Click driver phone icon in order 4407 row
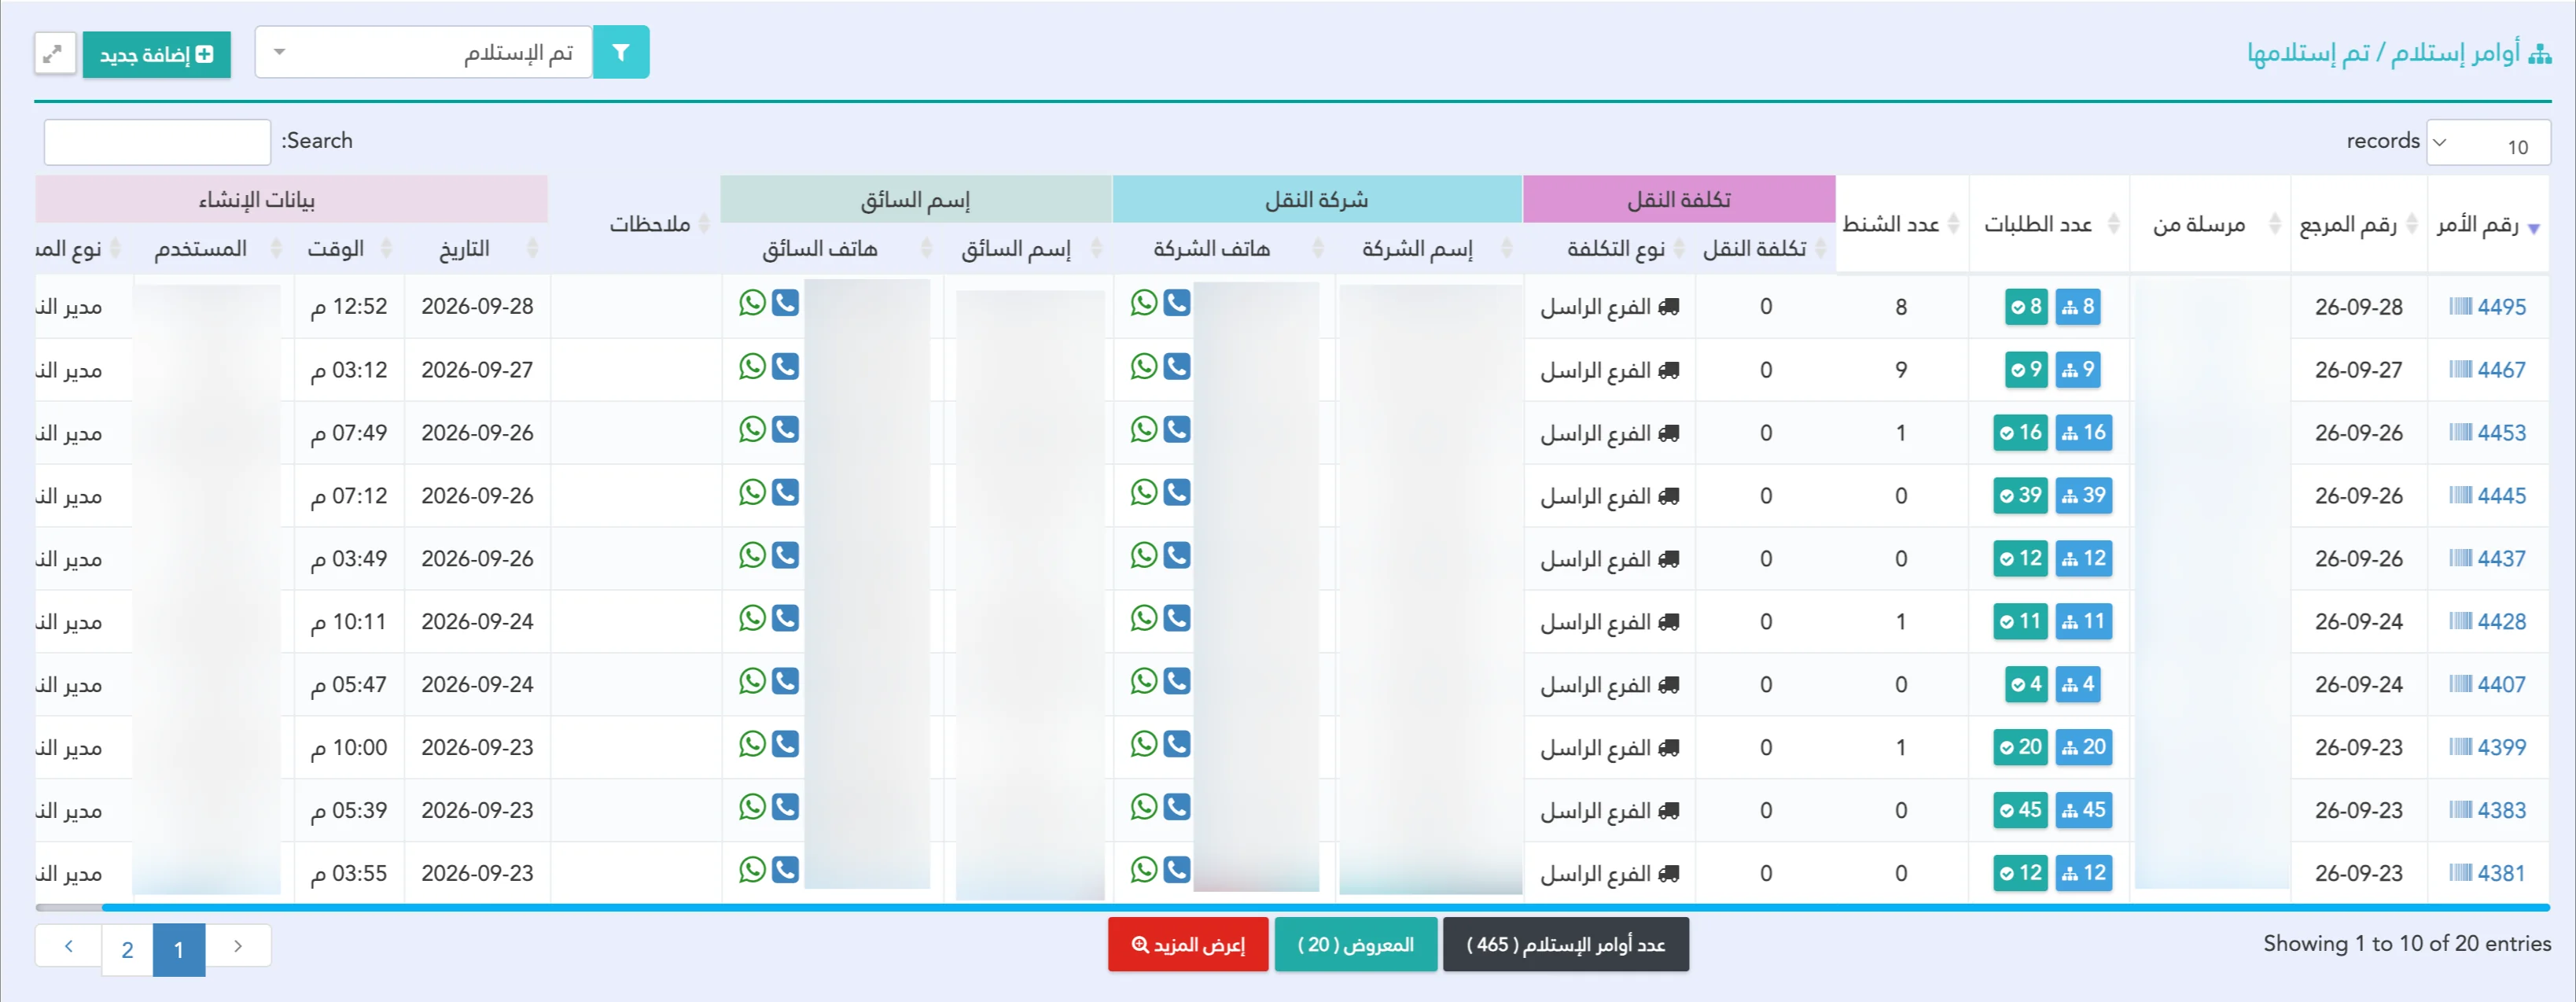The image size is (2576, 1002). point(786,681)
